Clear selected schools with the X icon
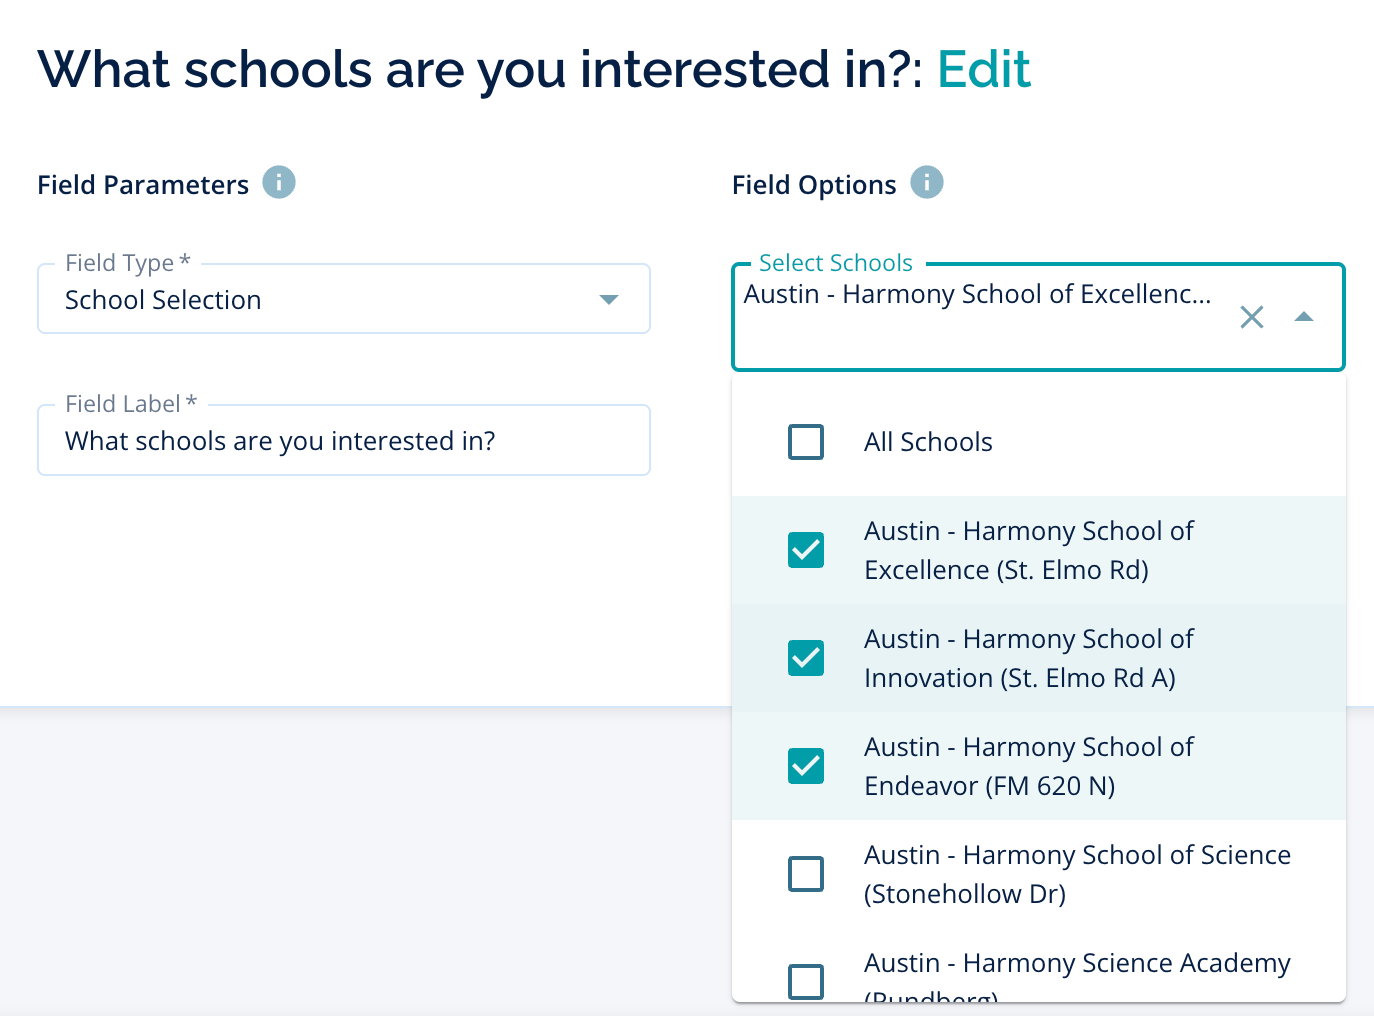 1251,317
